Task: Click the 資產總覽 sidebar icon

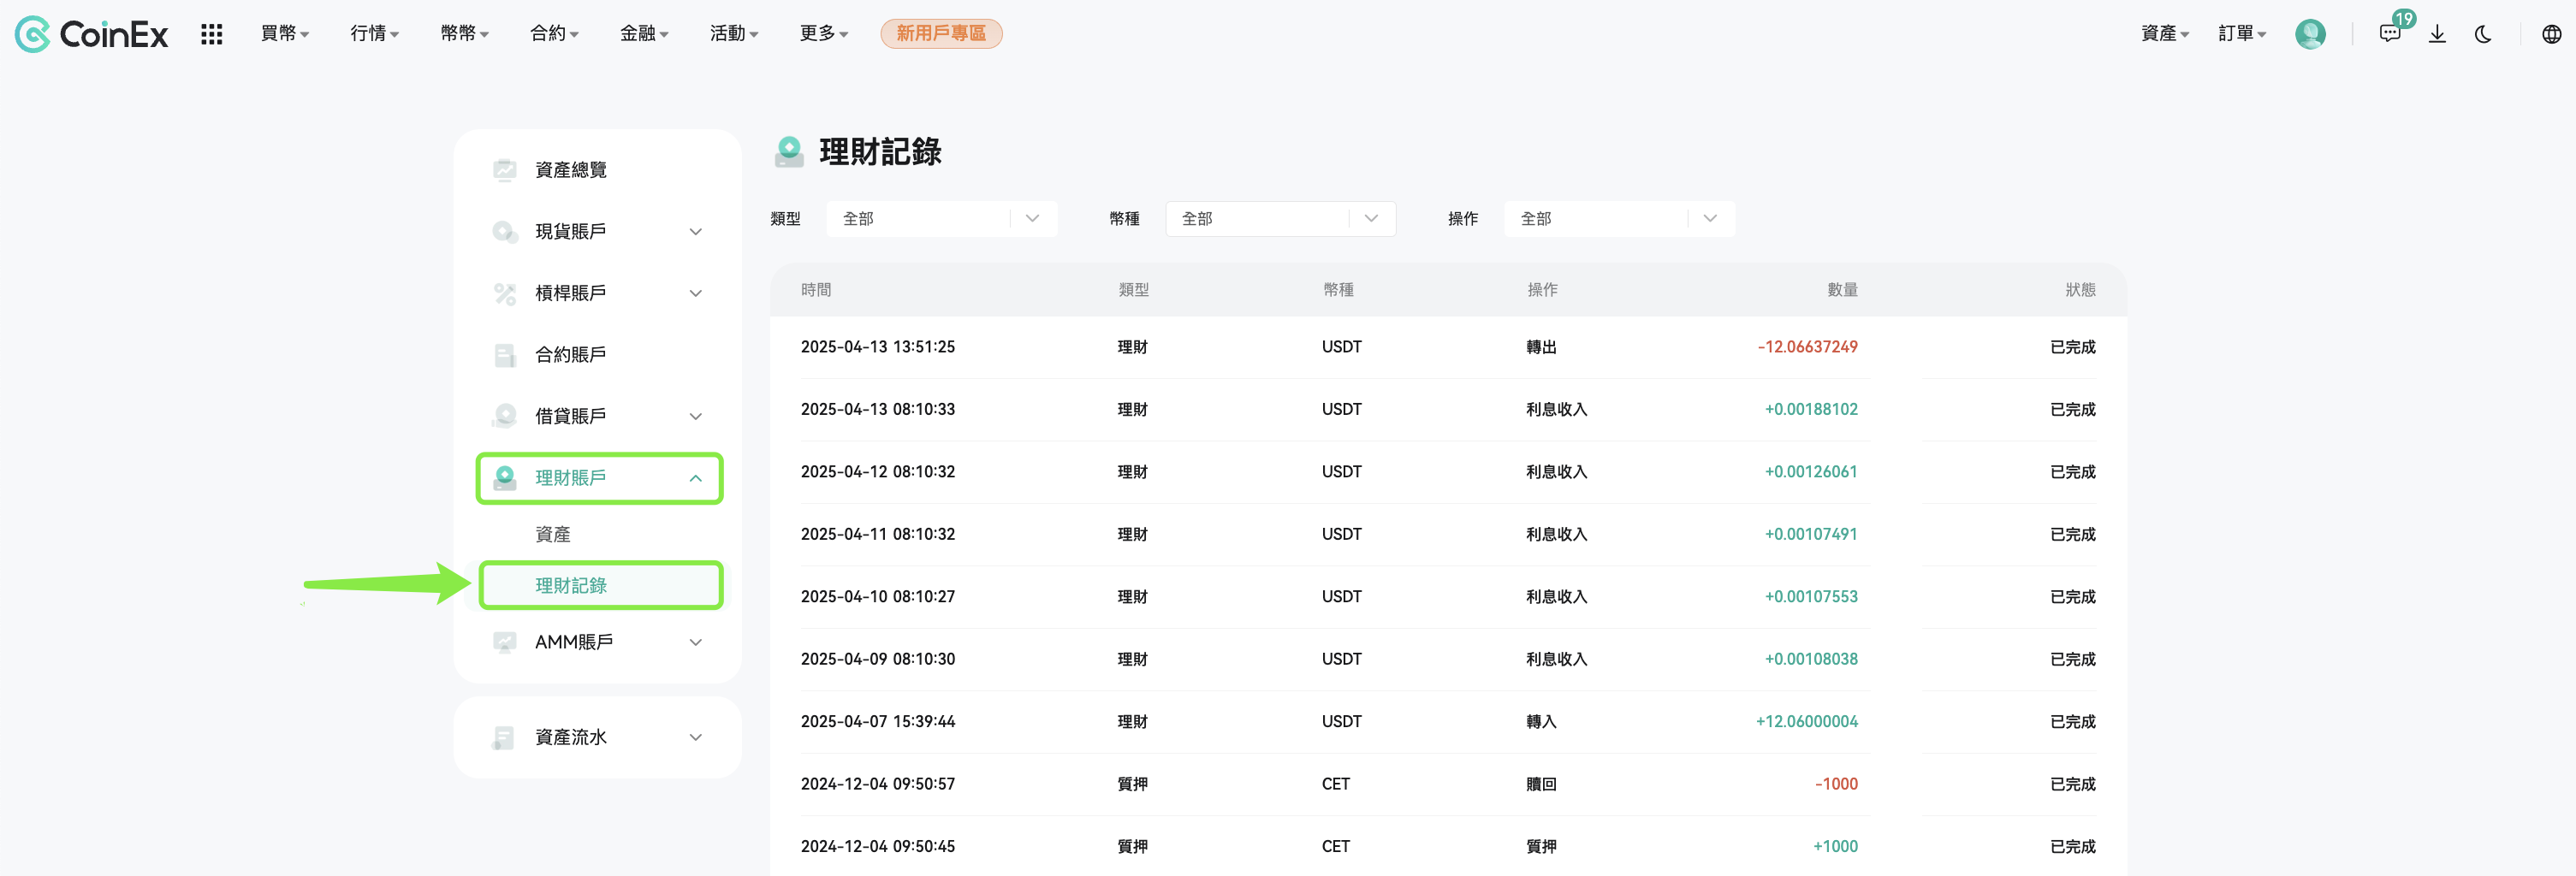Action: click(x=505, y=170)
